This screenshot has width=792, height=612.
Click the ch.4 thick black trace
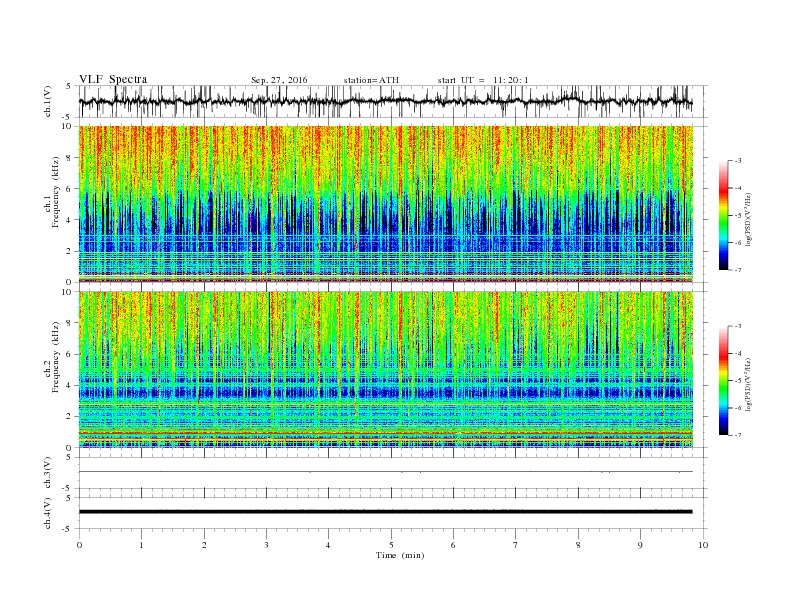pyautogui.click(x=386, y=512)
